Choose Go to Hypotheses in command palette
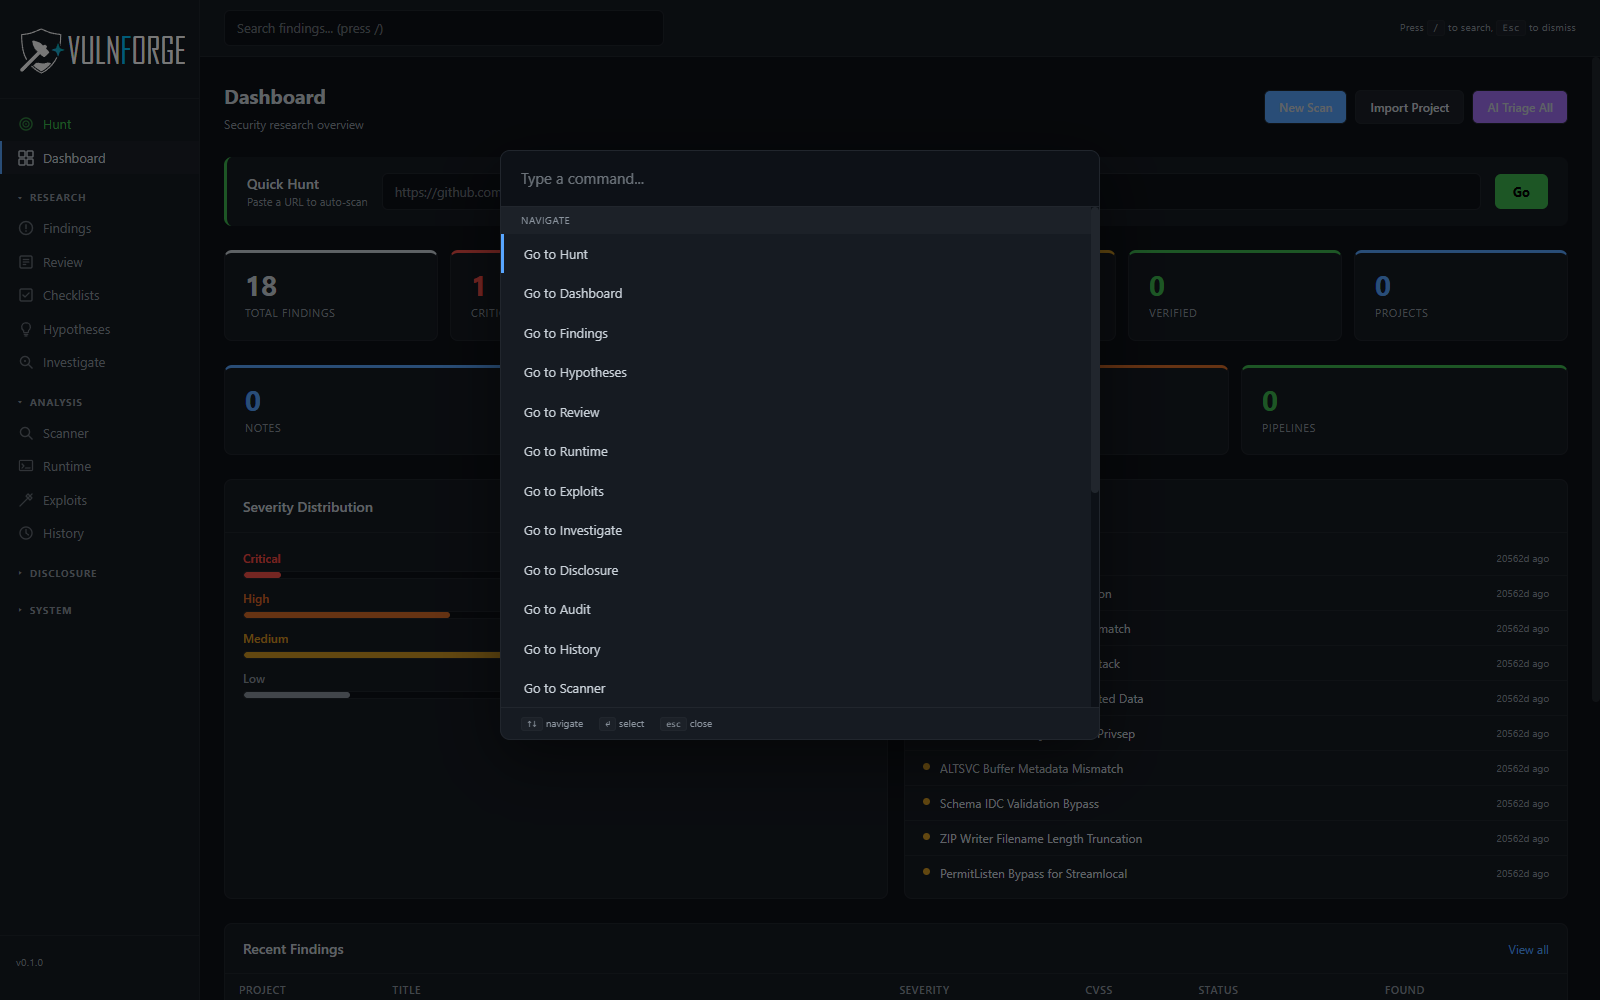This screenshot has width=1600, height=1000. click(575, 372)
